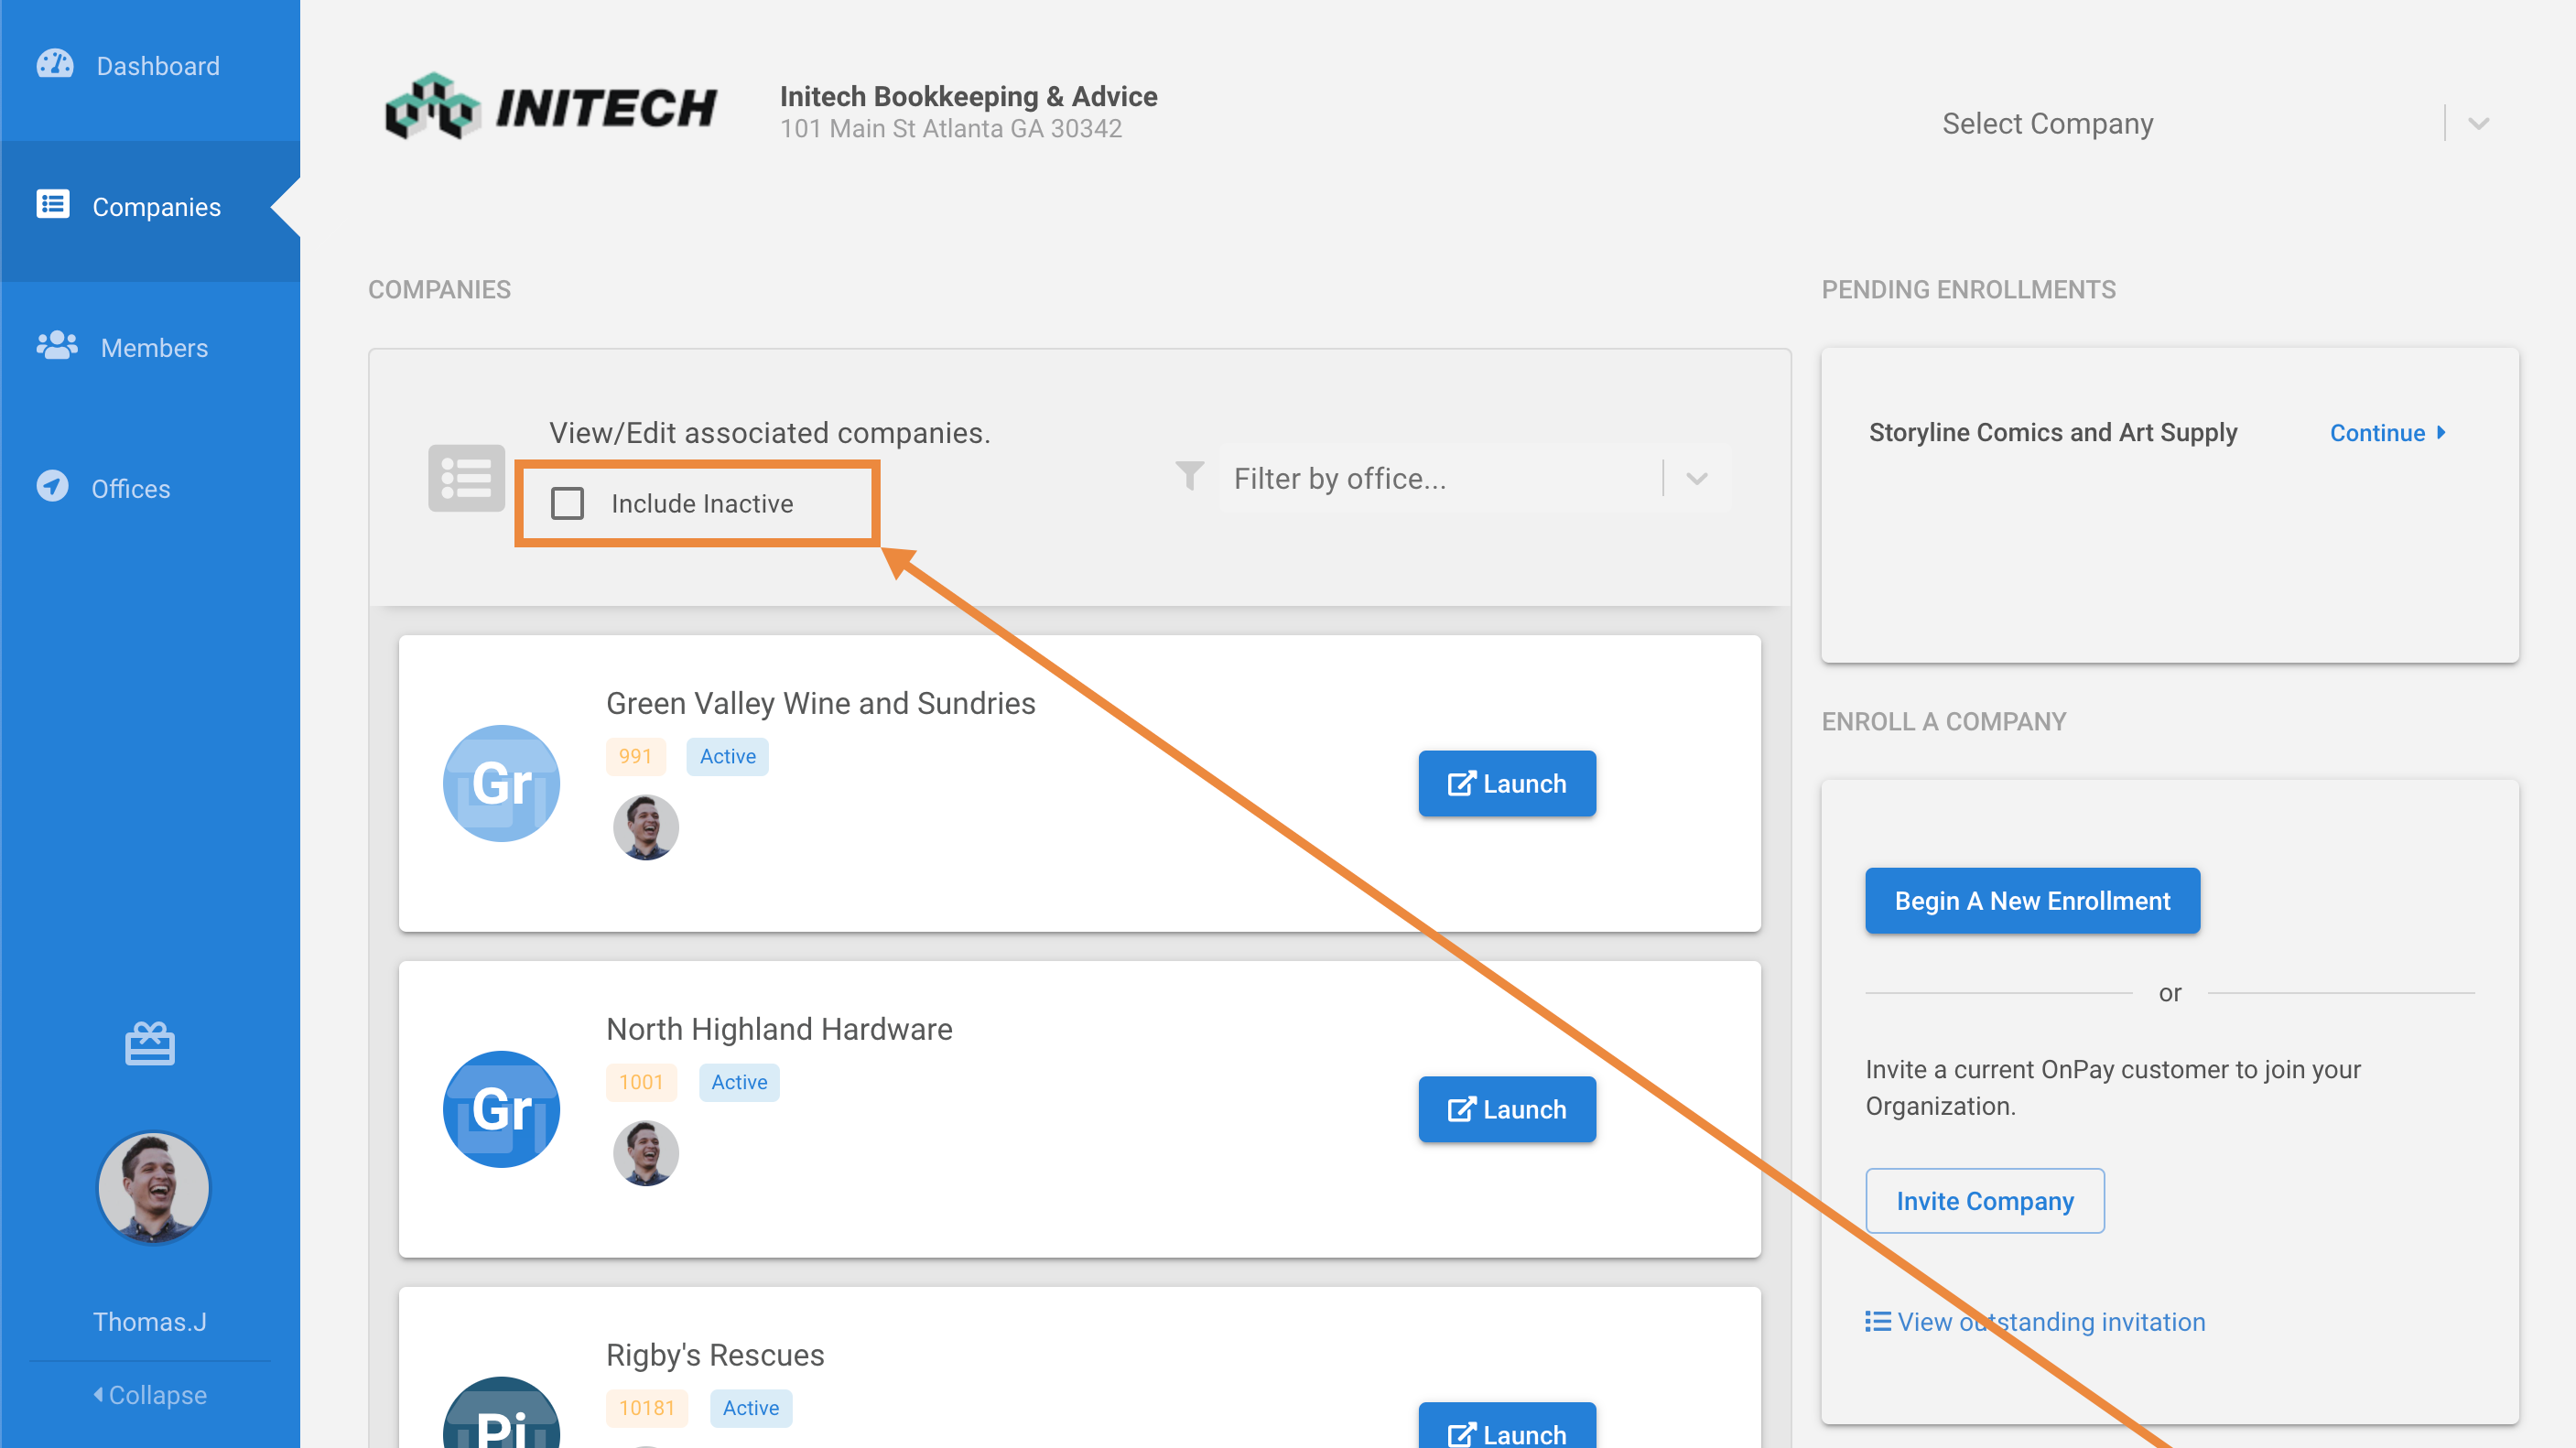This screenshot has height=1448, width=2576.
Task: Click the grey list icon beside View/Edit text
Action: tap(466, 478)
